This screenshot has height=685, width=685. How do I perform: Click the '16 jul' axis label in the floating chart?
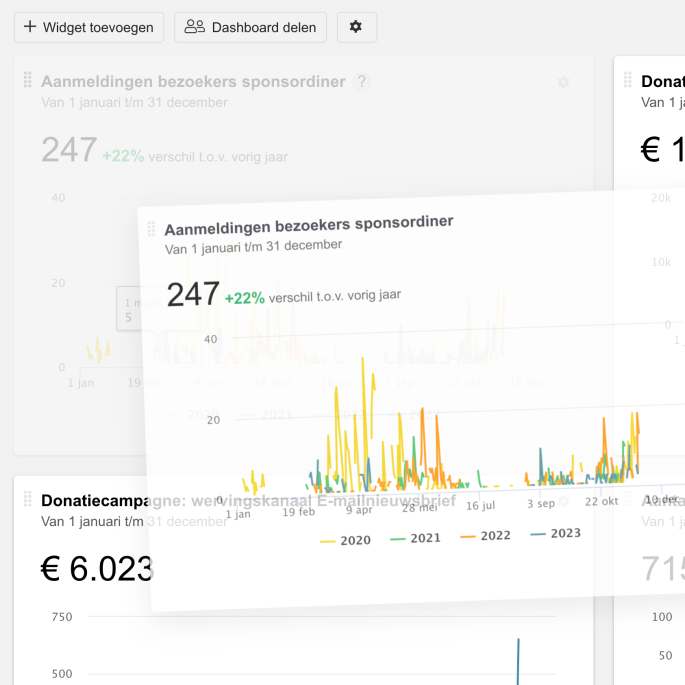click(x=481, y=506)
